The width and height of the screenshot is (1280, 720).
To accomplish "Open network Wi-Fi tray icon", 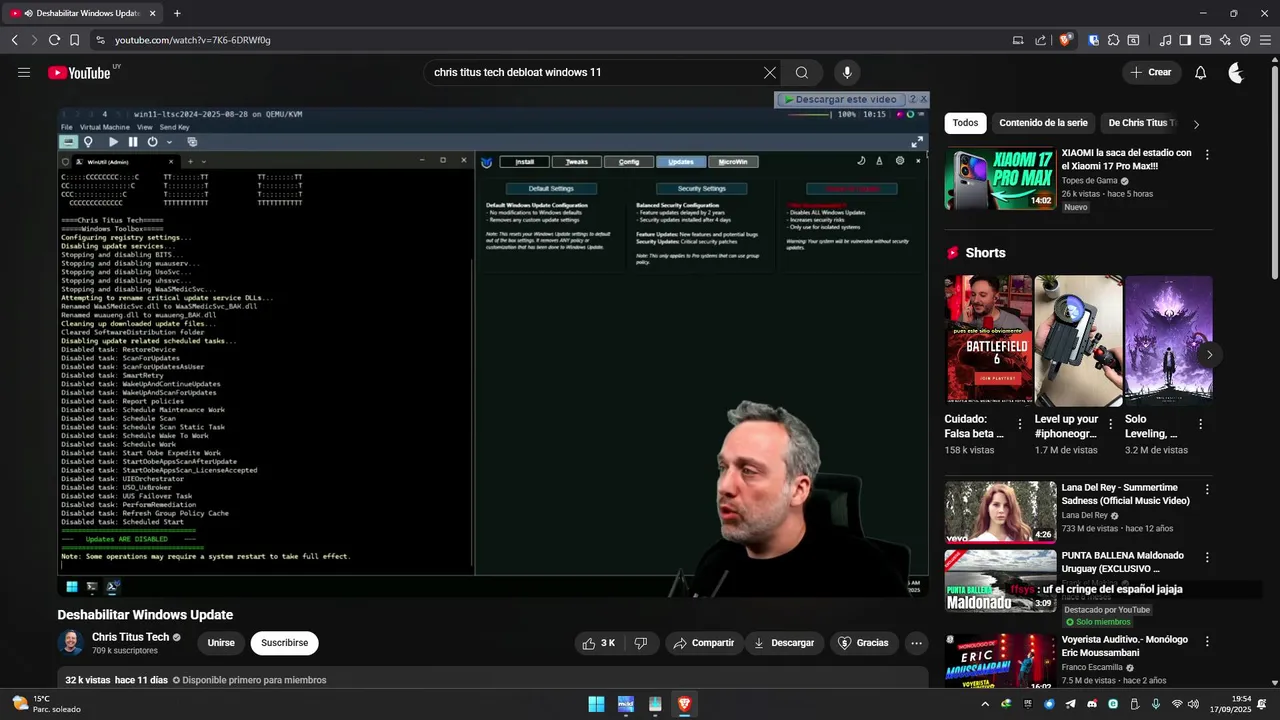I will (1177, 704).
